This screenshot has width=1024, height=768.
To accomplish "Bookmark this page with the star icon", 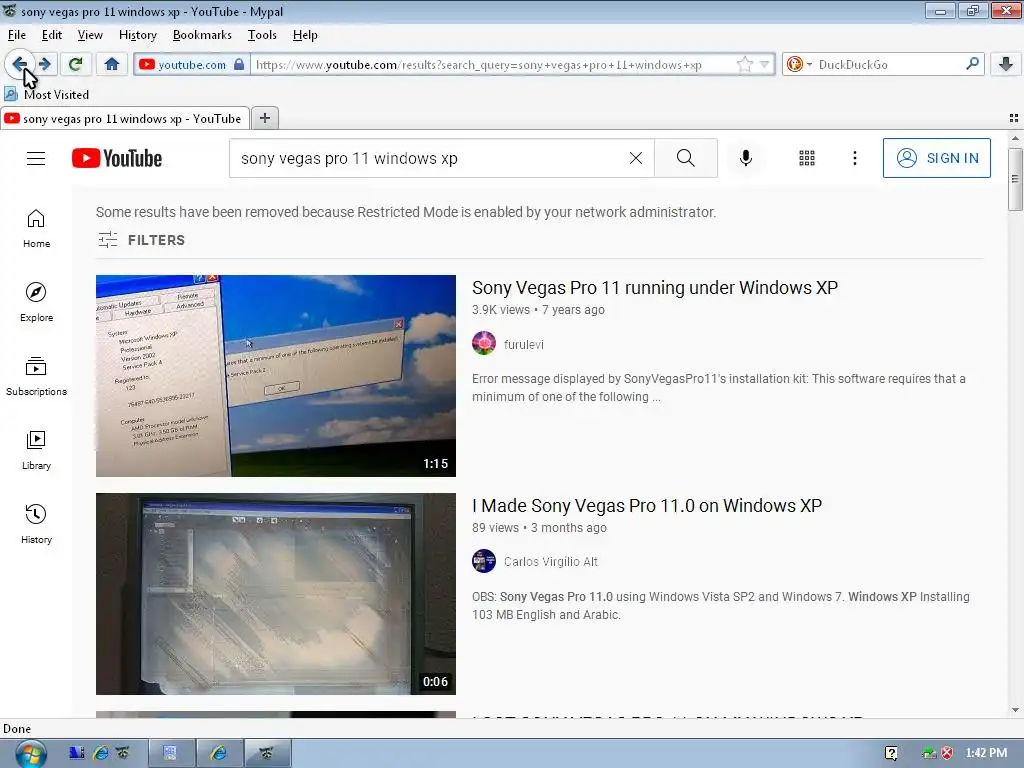I will (744, 64).
